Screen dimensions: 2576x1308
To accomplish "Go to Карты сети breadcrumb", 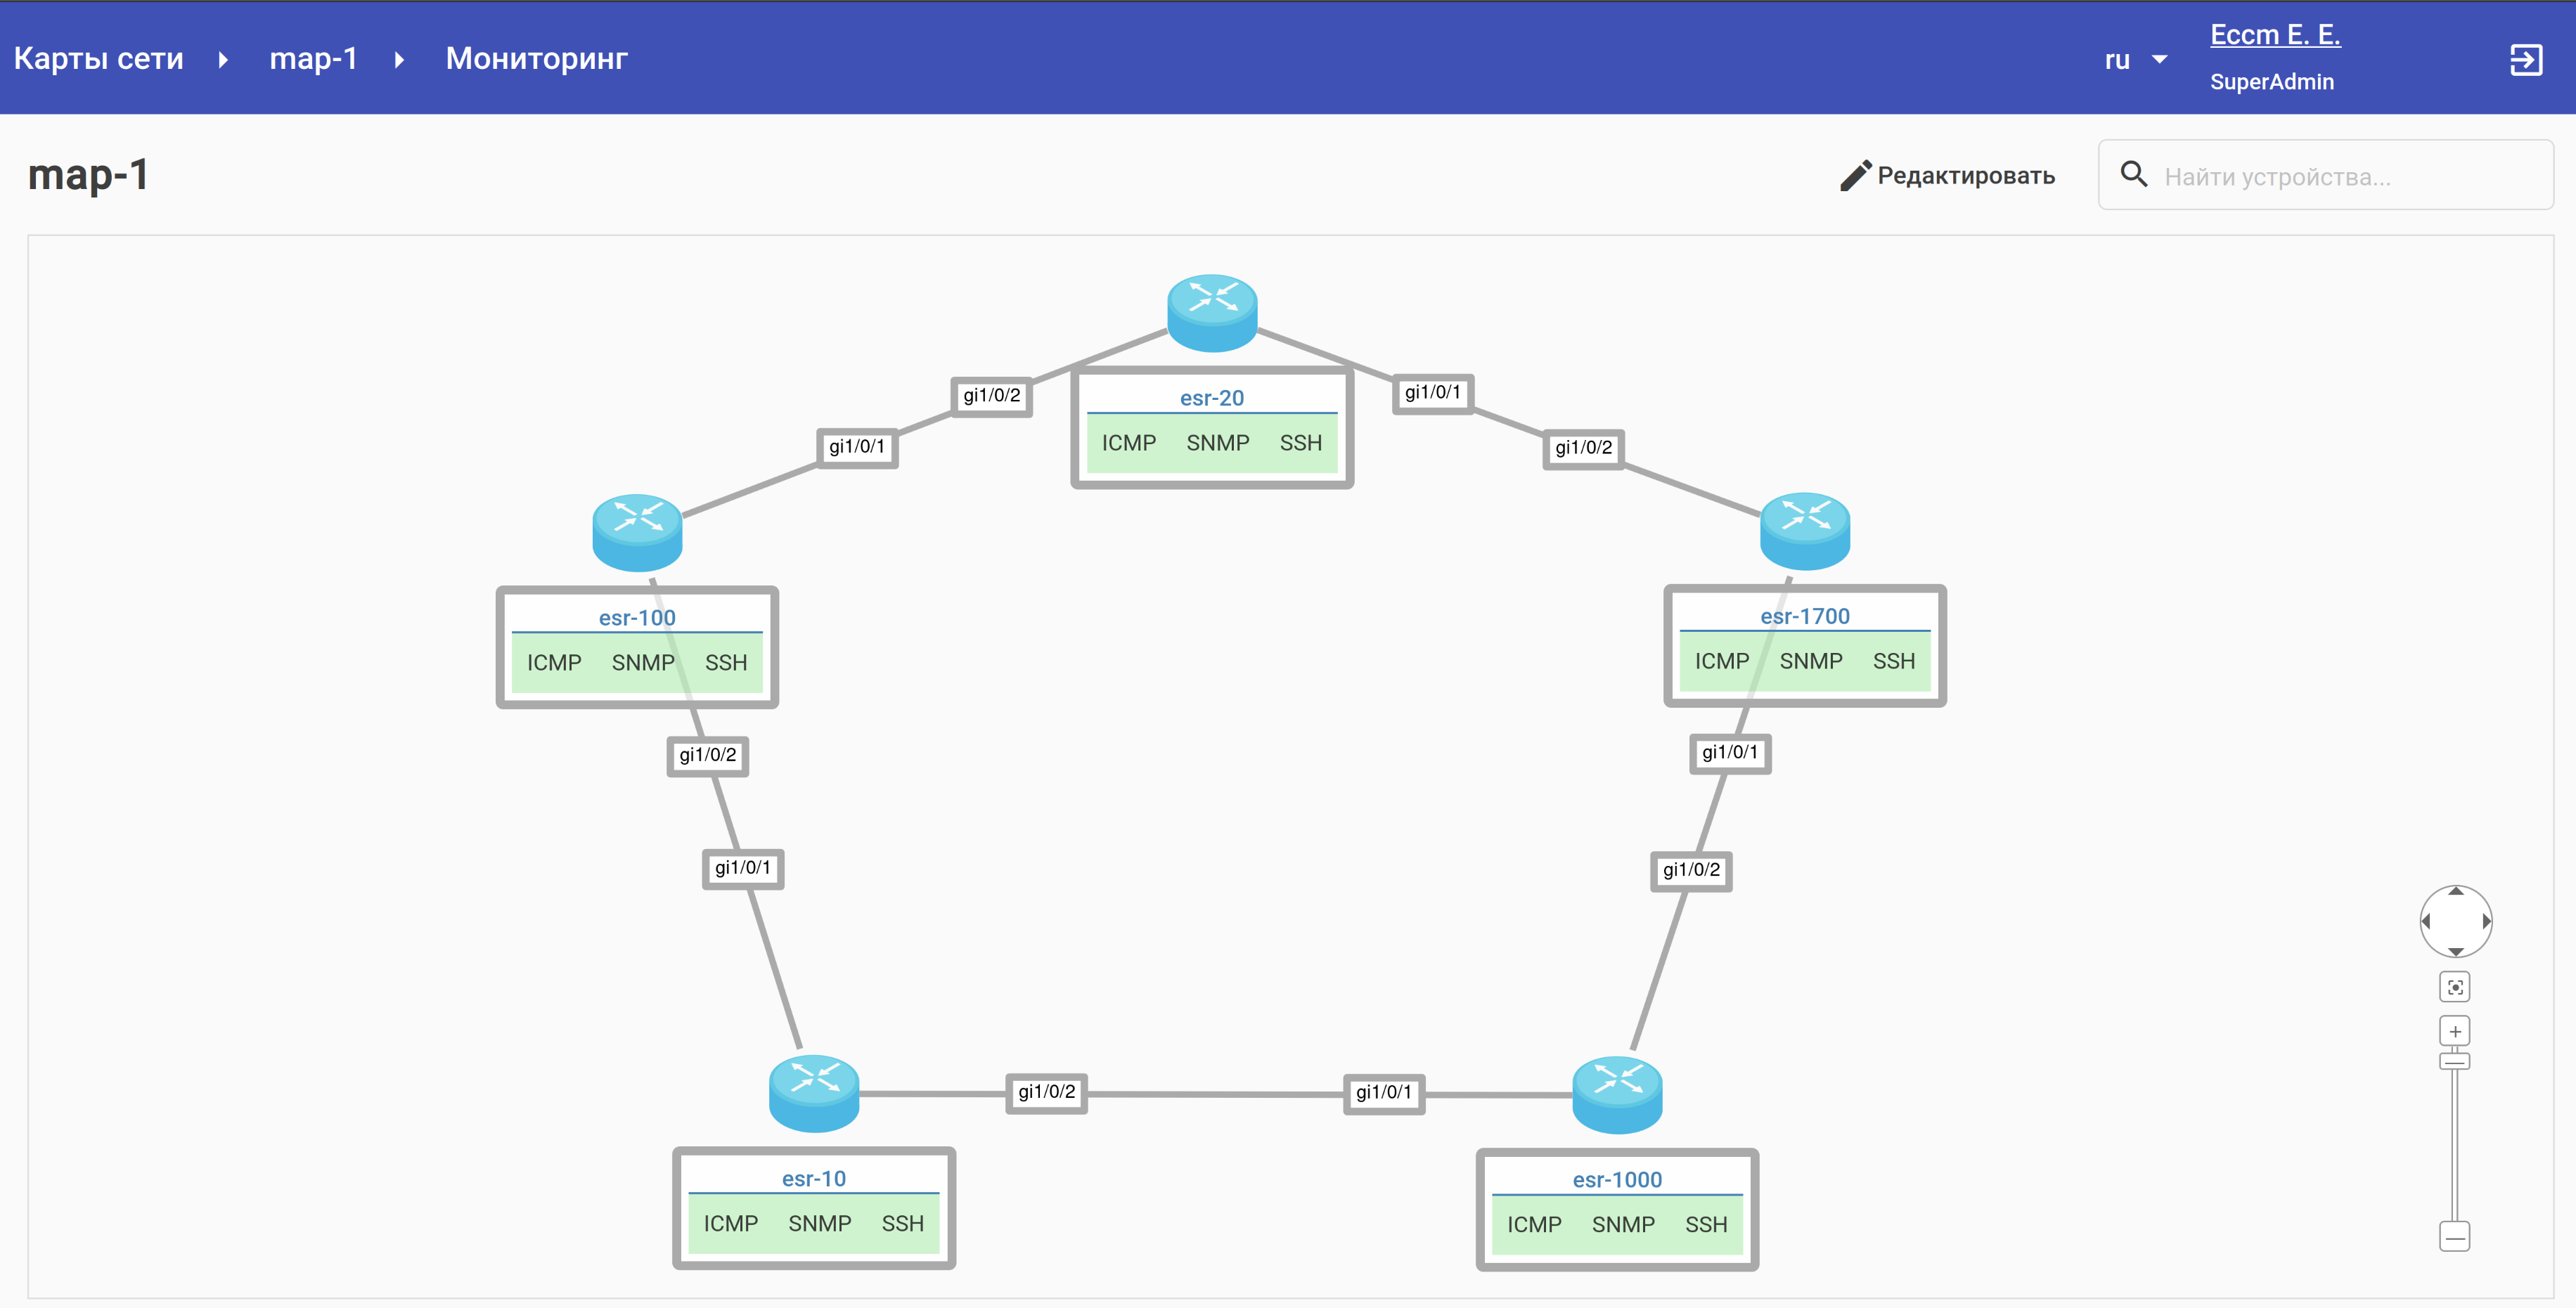I will pos(98,58).
